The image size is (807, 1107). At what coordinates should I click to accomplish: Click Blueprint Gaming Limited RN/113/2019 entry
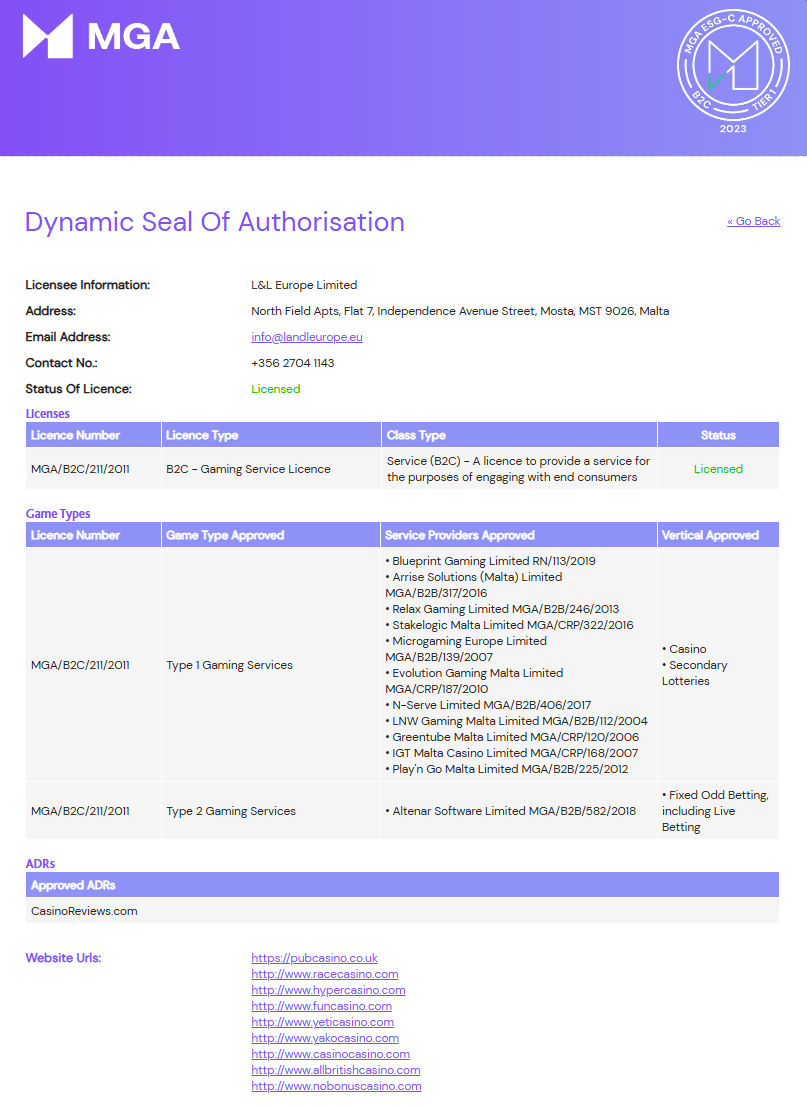point(491,561)
